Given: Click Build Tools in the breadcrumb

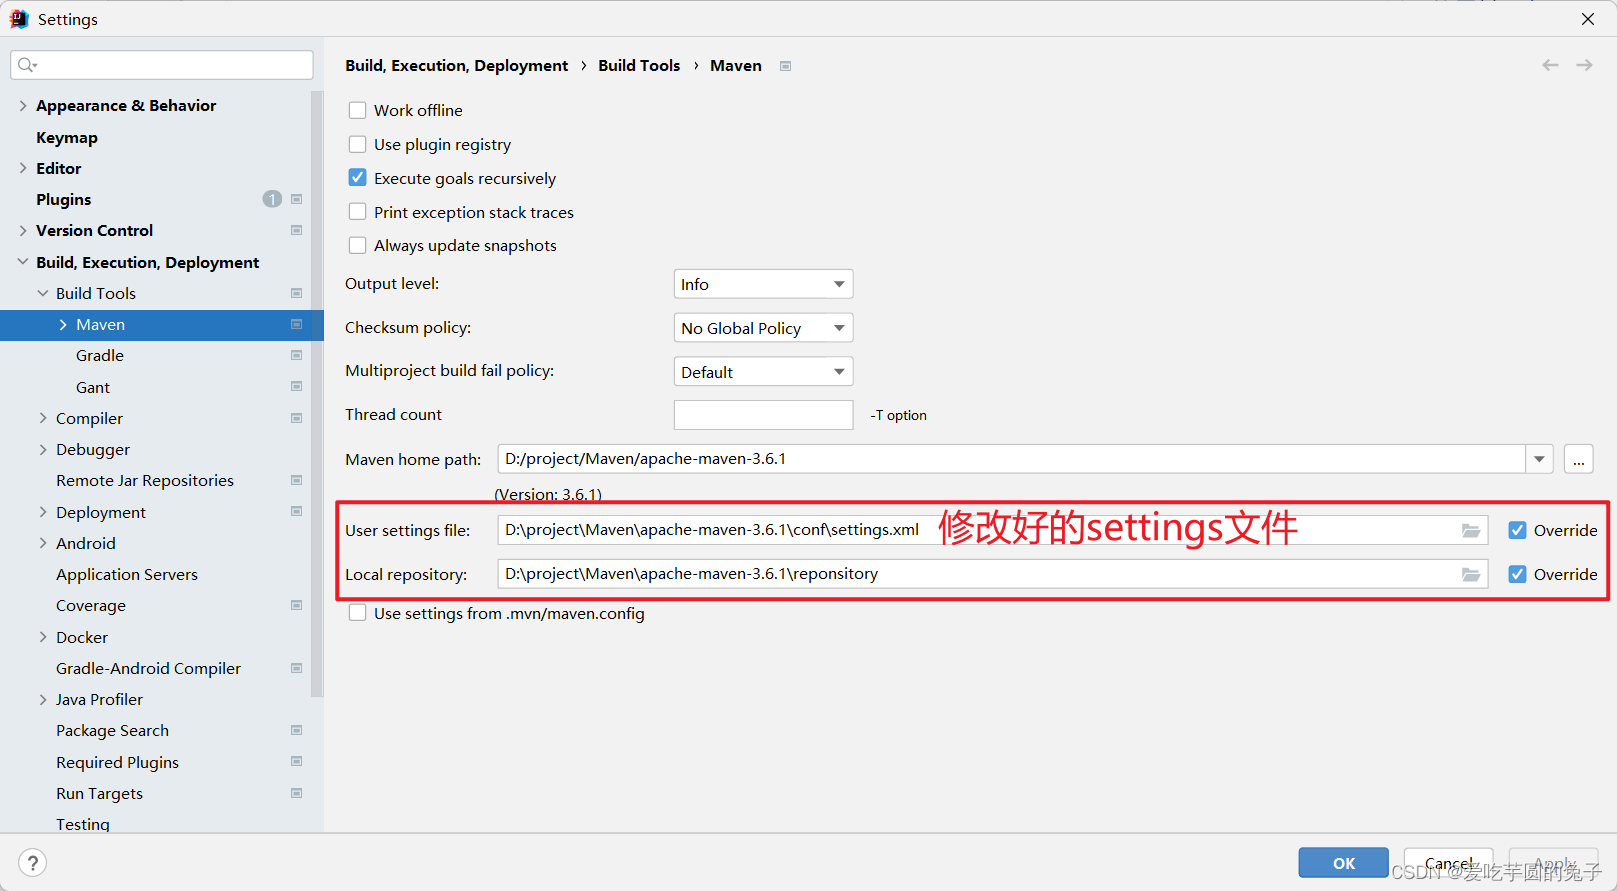Looking at the screenshot, I should (639, 65).
